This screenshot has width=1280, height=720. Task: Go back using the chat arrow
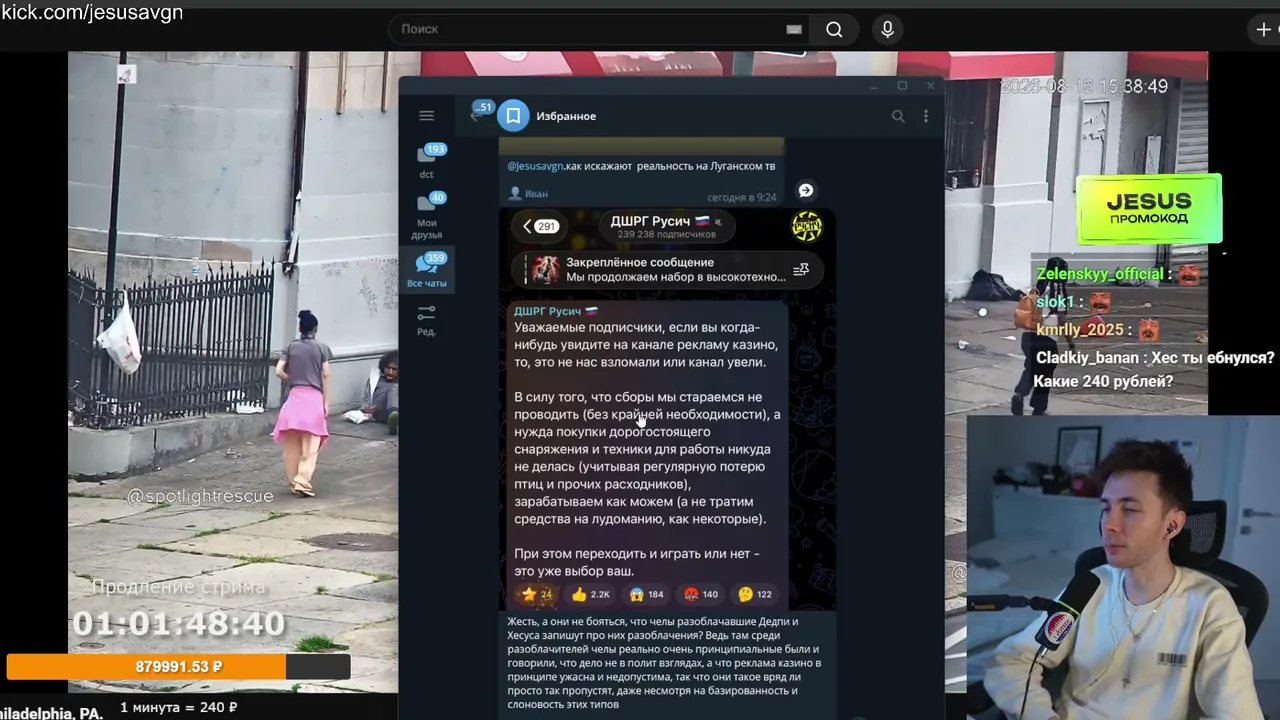pyautogui.click(x=476, y=115)
